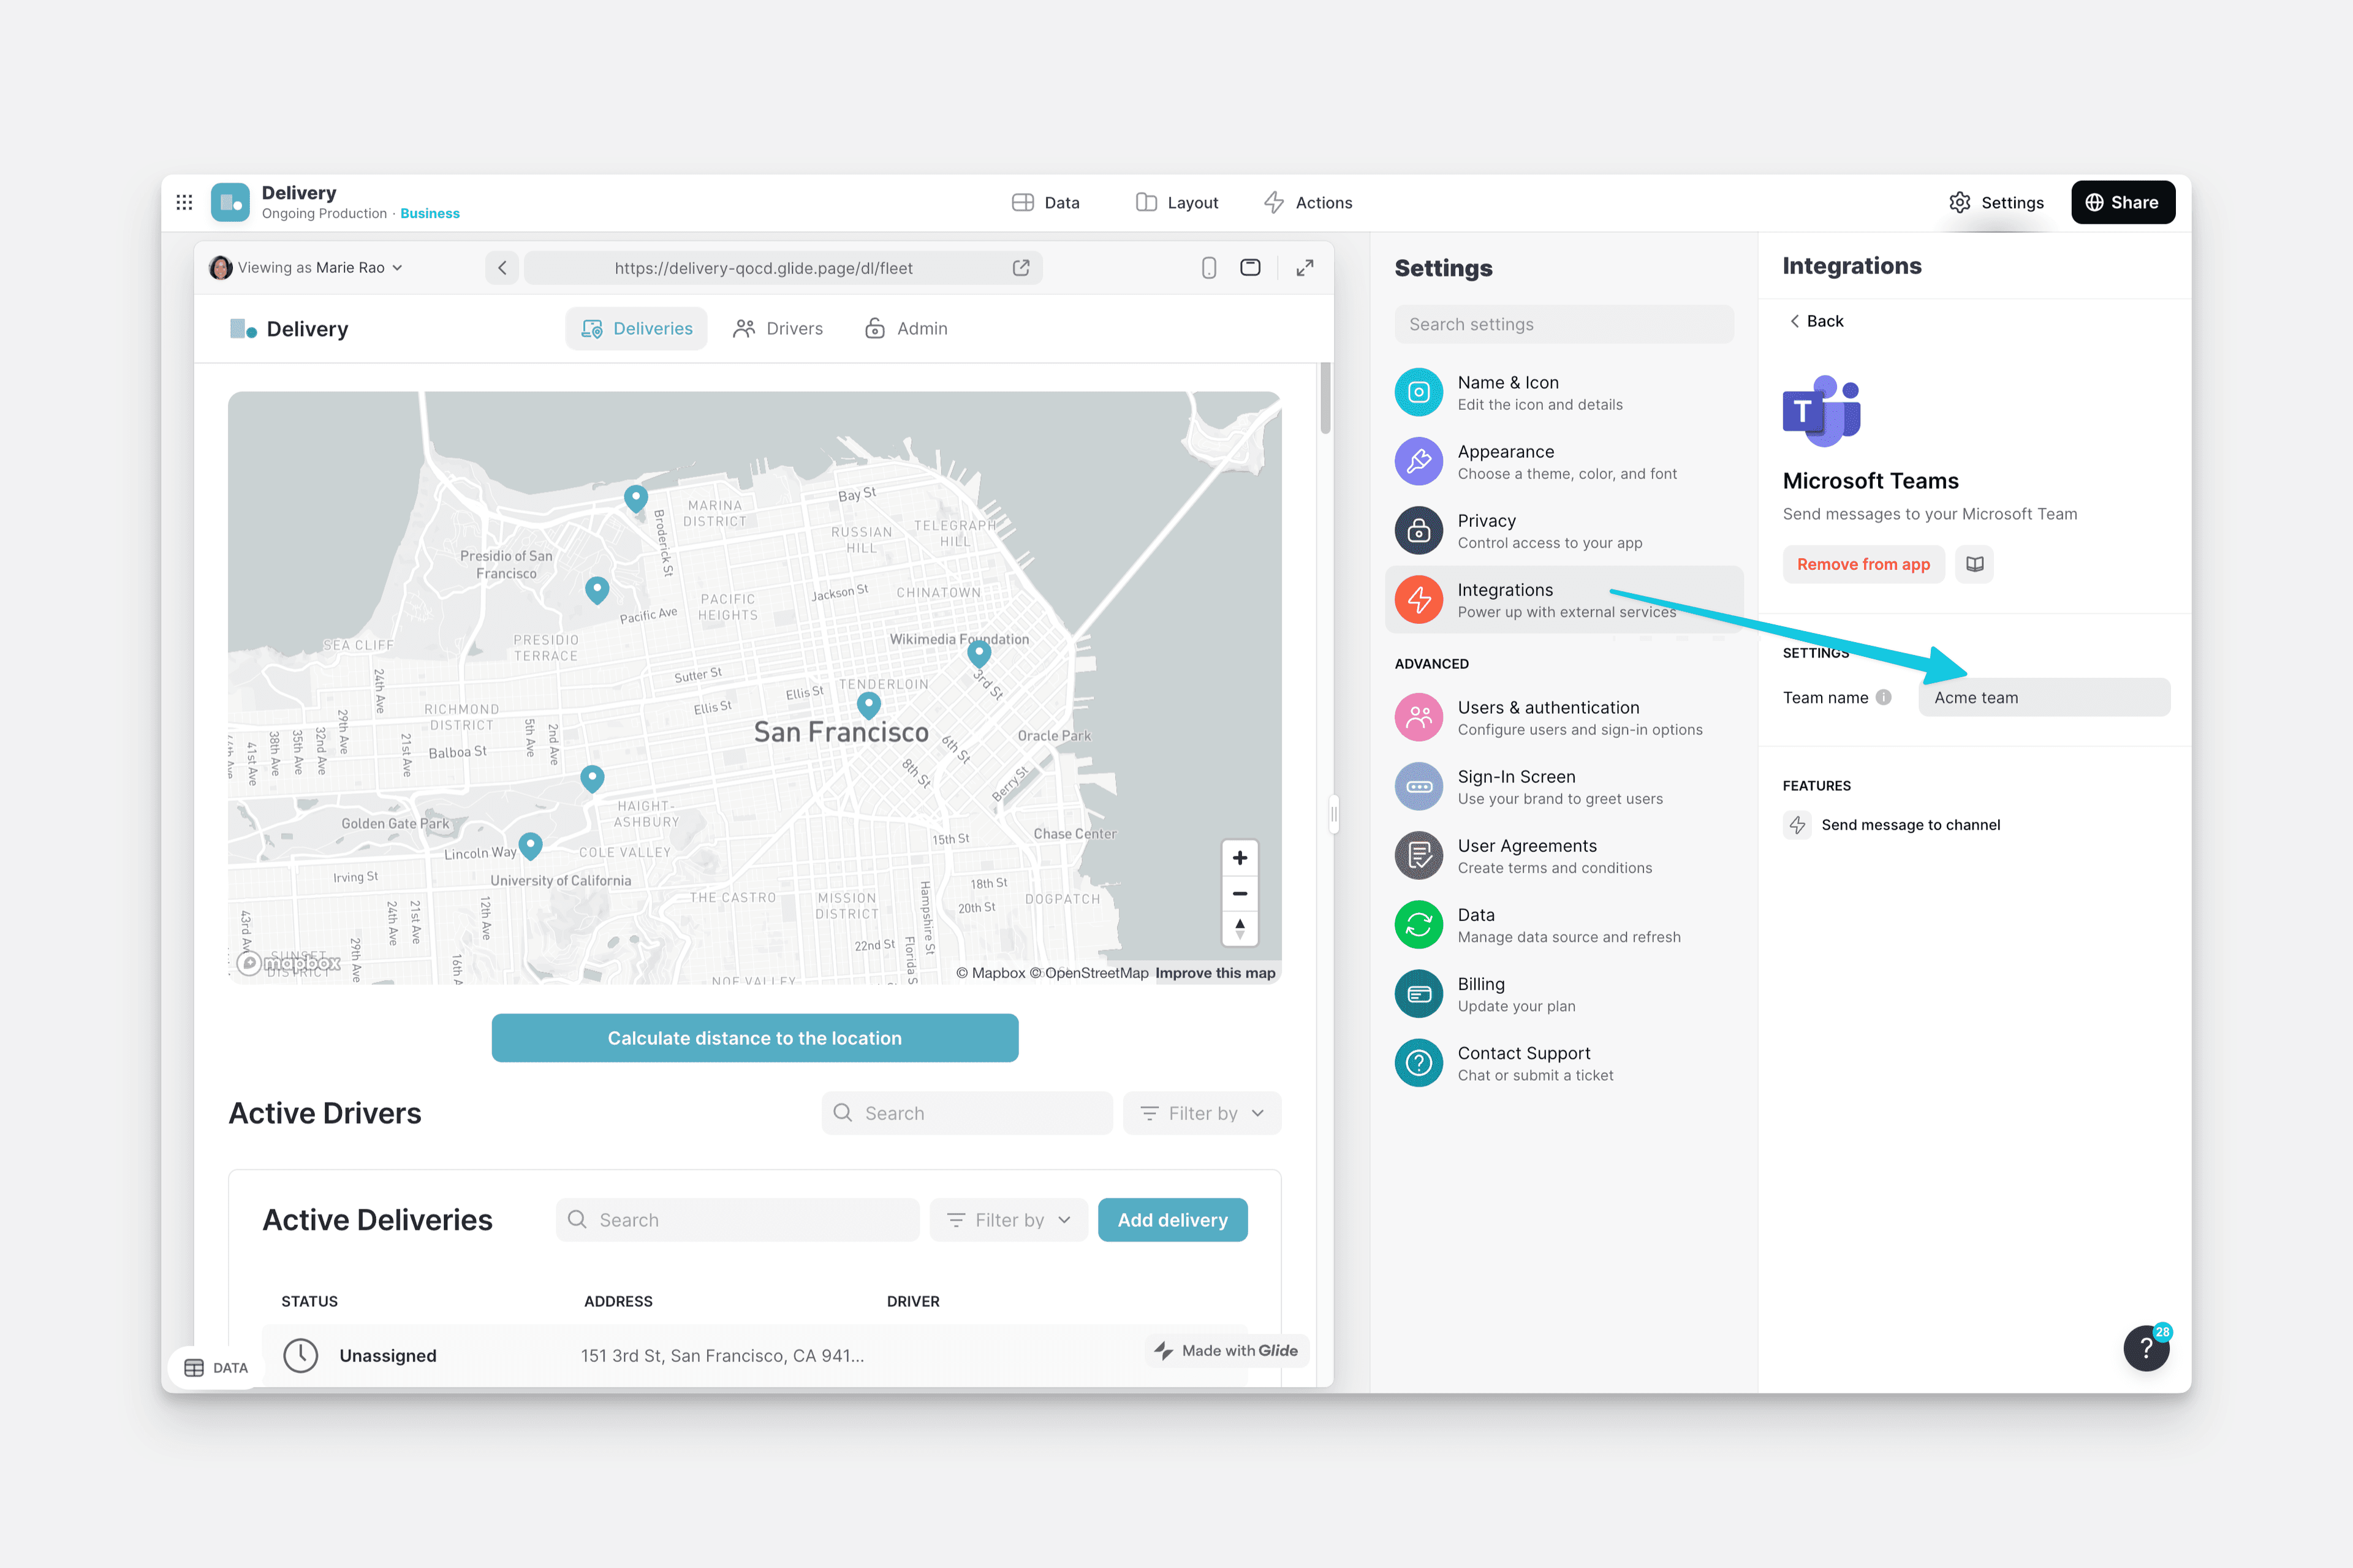Open the DATA panel at bottom left

coord(216,1368)
